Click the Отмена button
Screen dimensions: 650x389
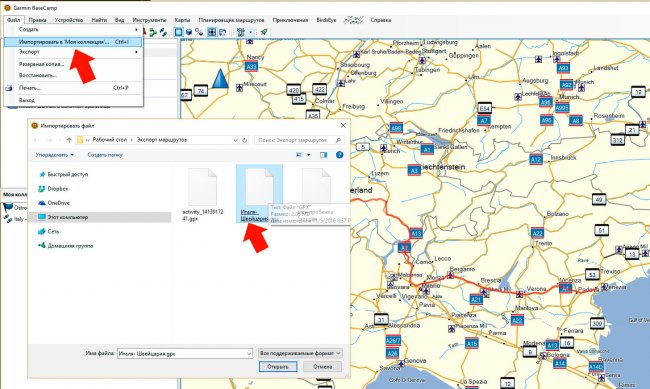pos(323,367)
